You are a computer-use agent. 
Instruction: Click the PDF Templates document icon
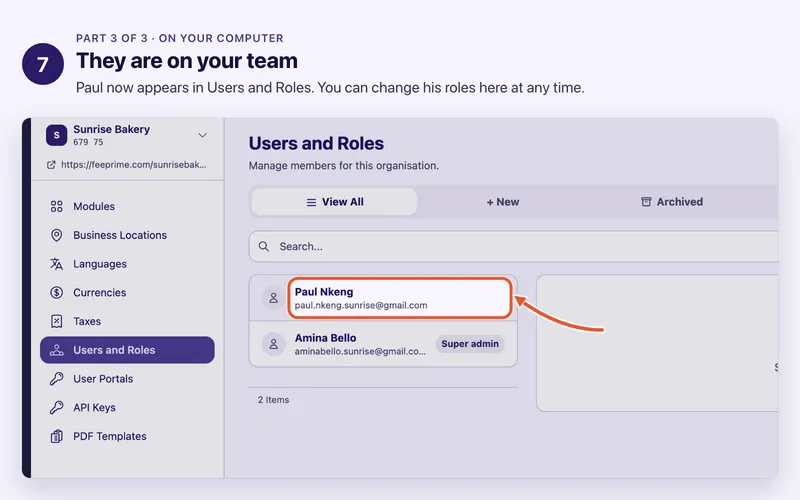[x=57, y=436]
